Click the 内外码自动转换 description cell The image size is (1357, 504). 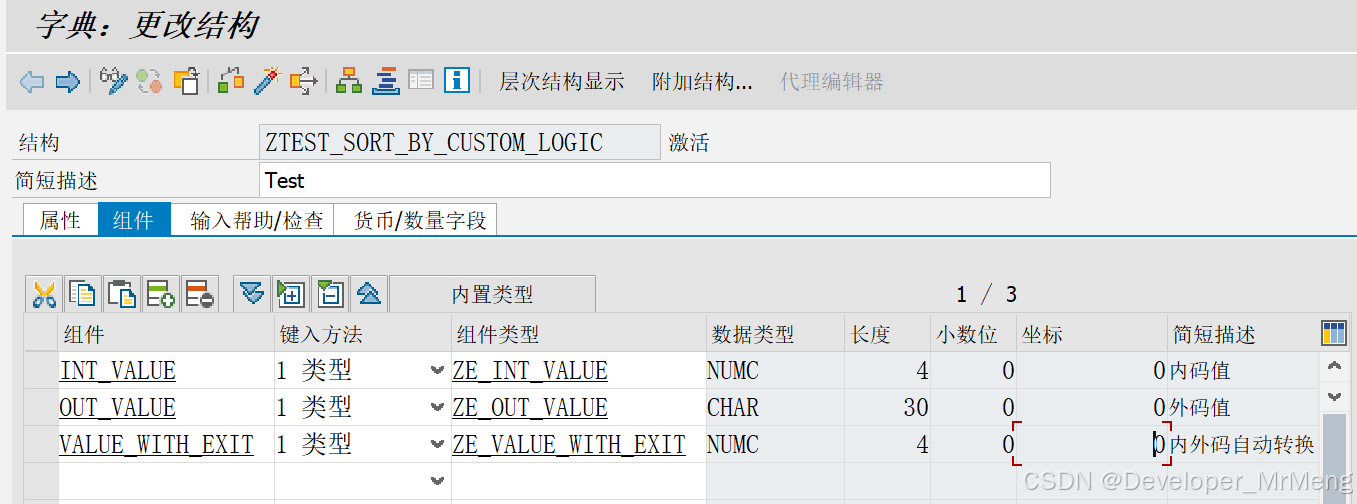pos(1244,445)
